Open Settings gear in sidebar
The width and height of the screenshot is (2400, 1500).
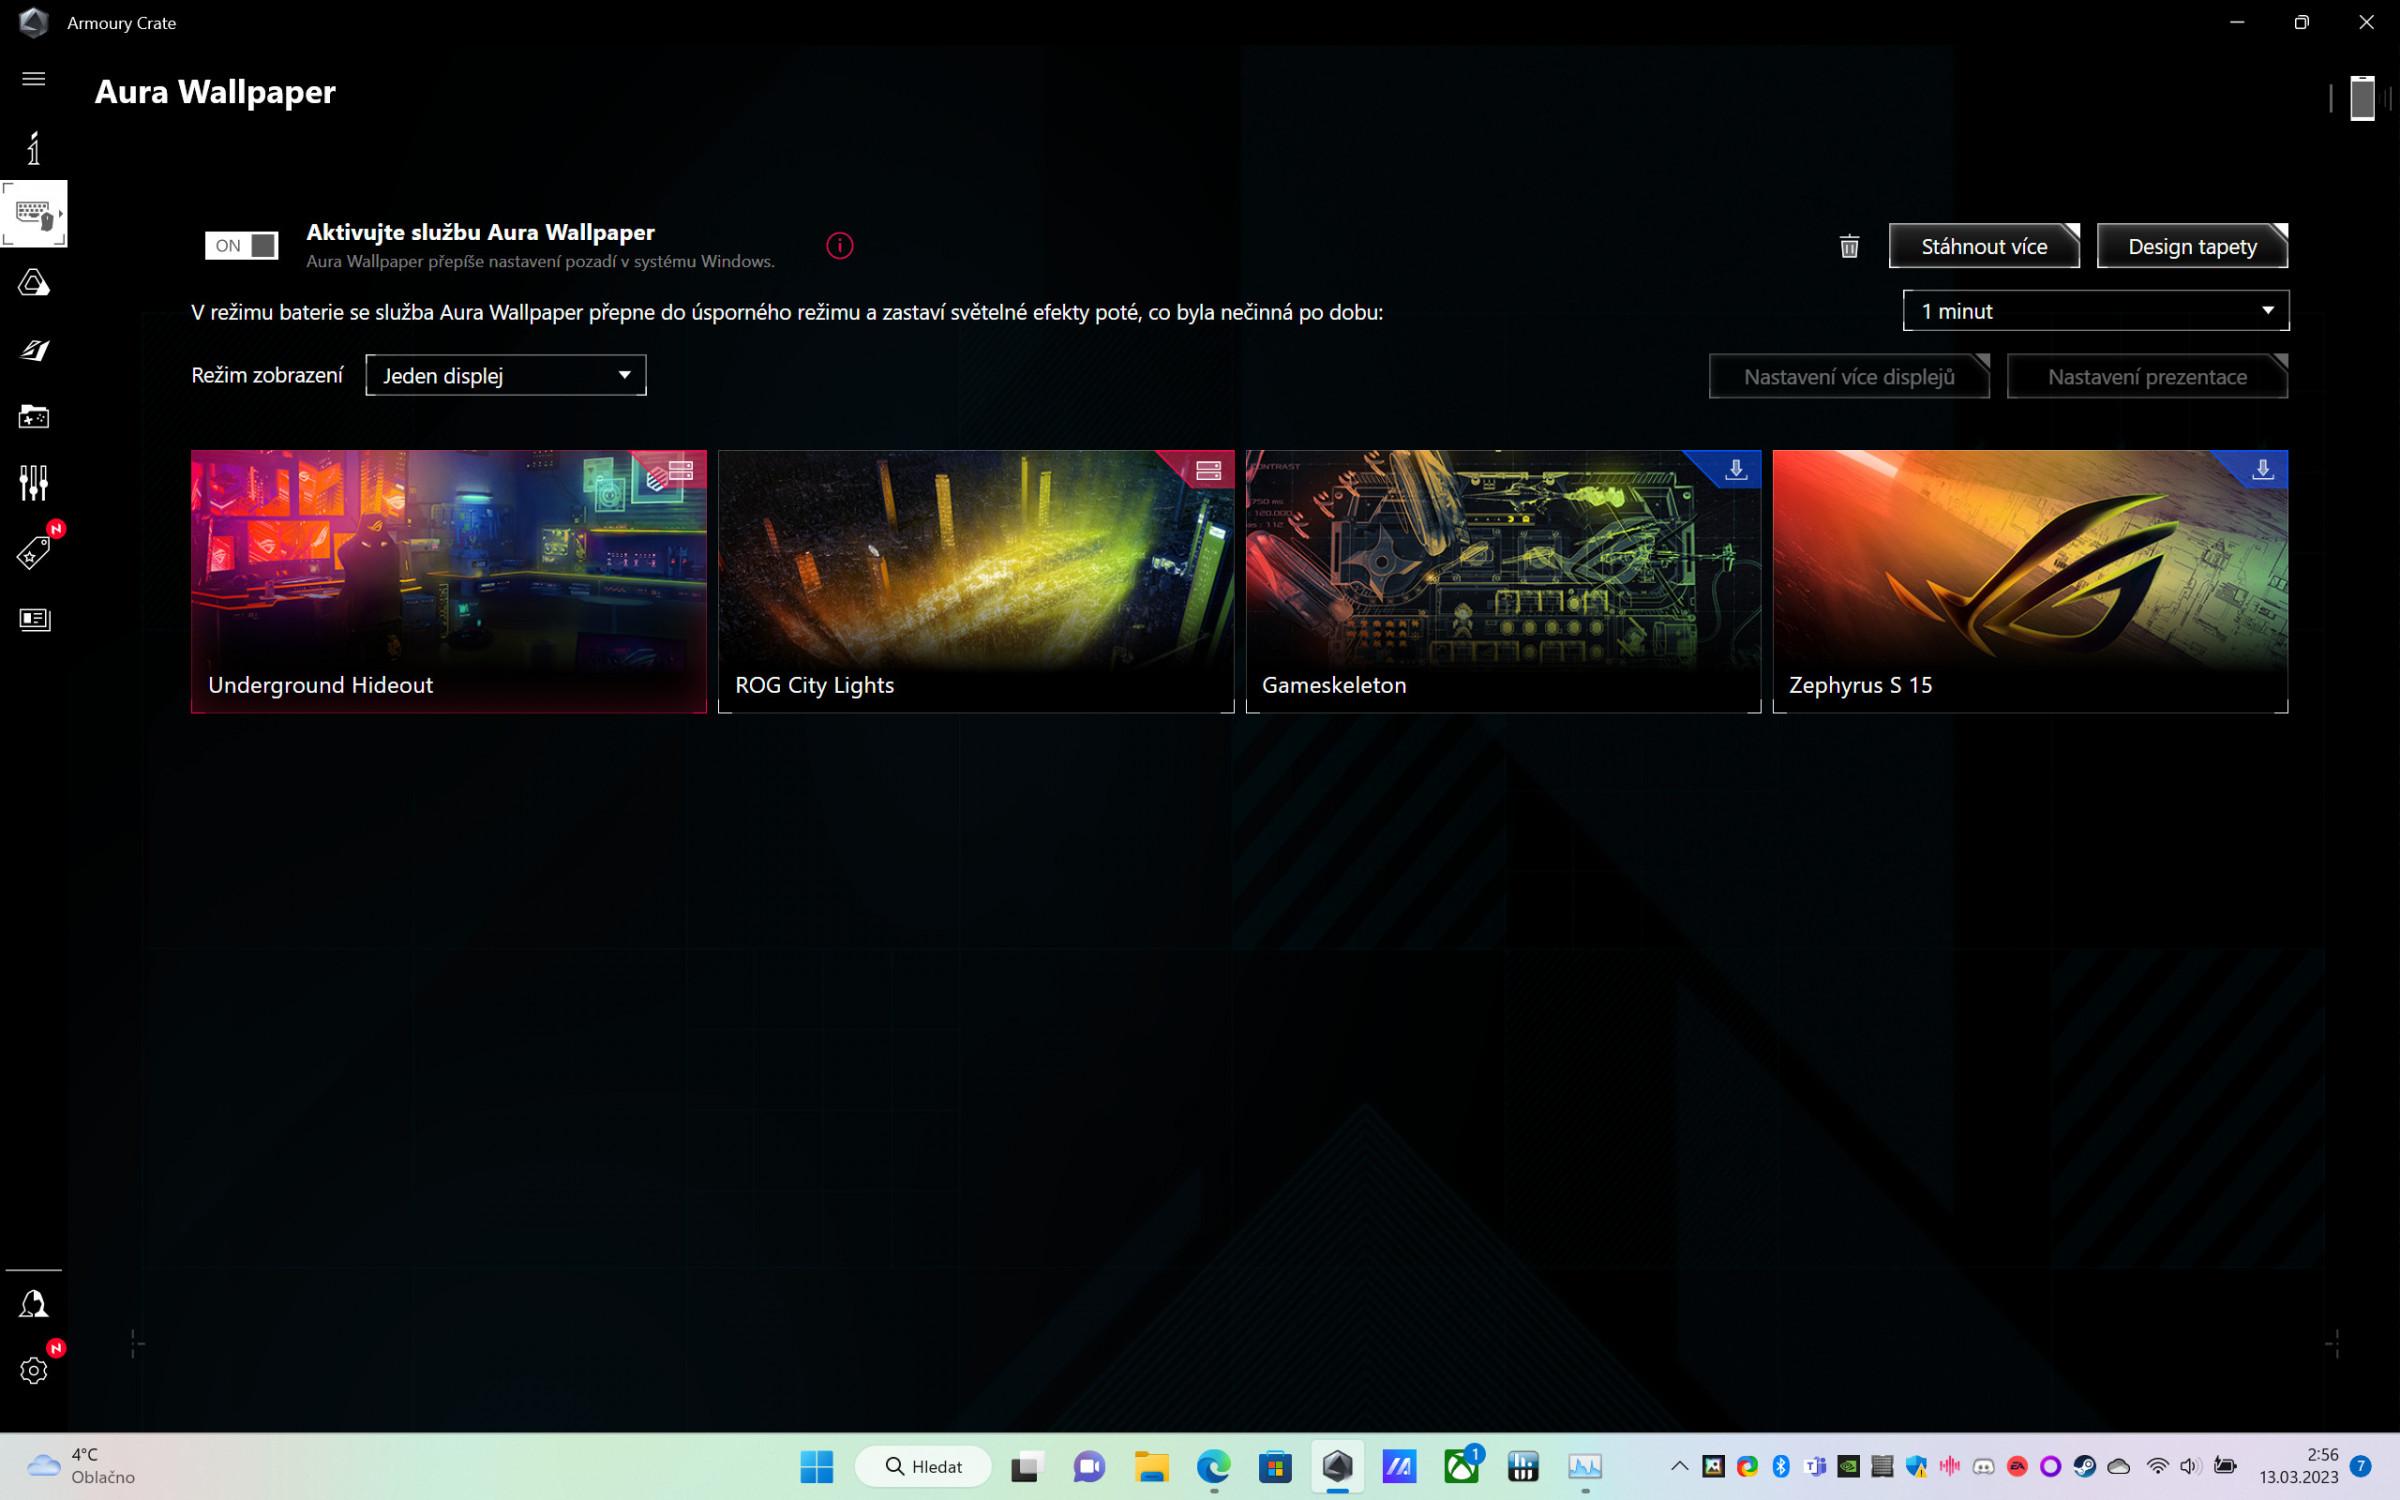click(33, 1370)
